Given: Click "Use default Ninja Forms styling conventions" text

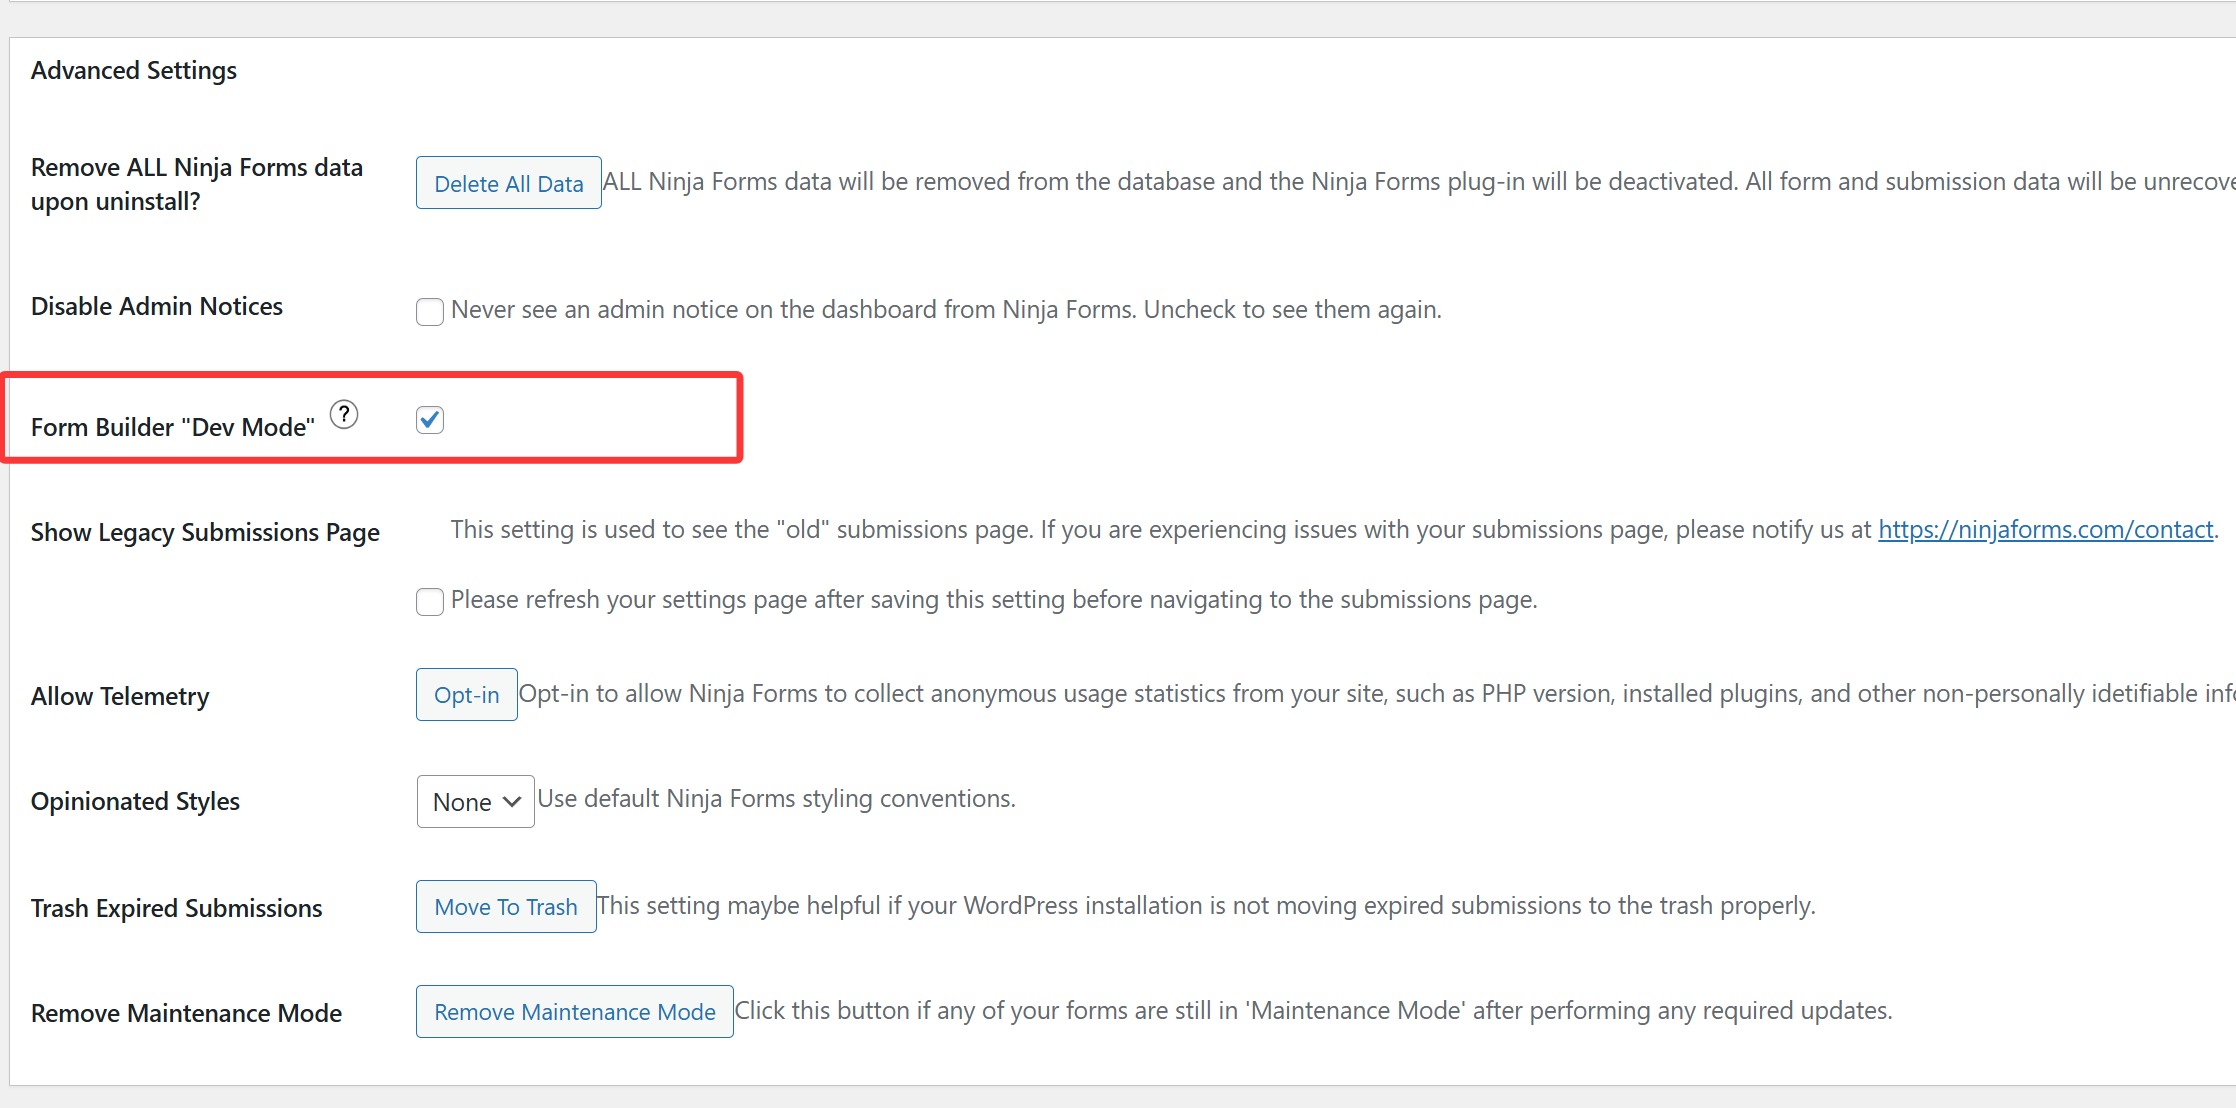Looking at the screenshot, I should pos(776,799).
